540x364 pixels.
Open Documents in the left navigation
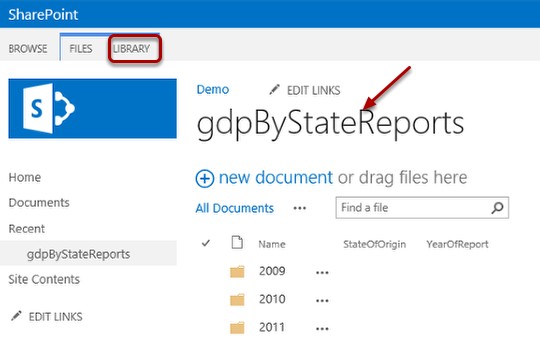click(x=39, y=202)
